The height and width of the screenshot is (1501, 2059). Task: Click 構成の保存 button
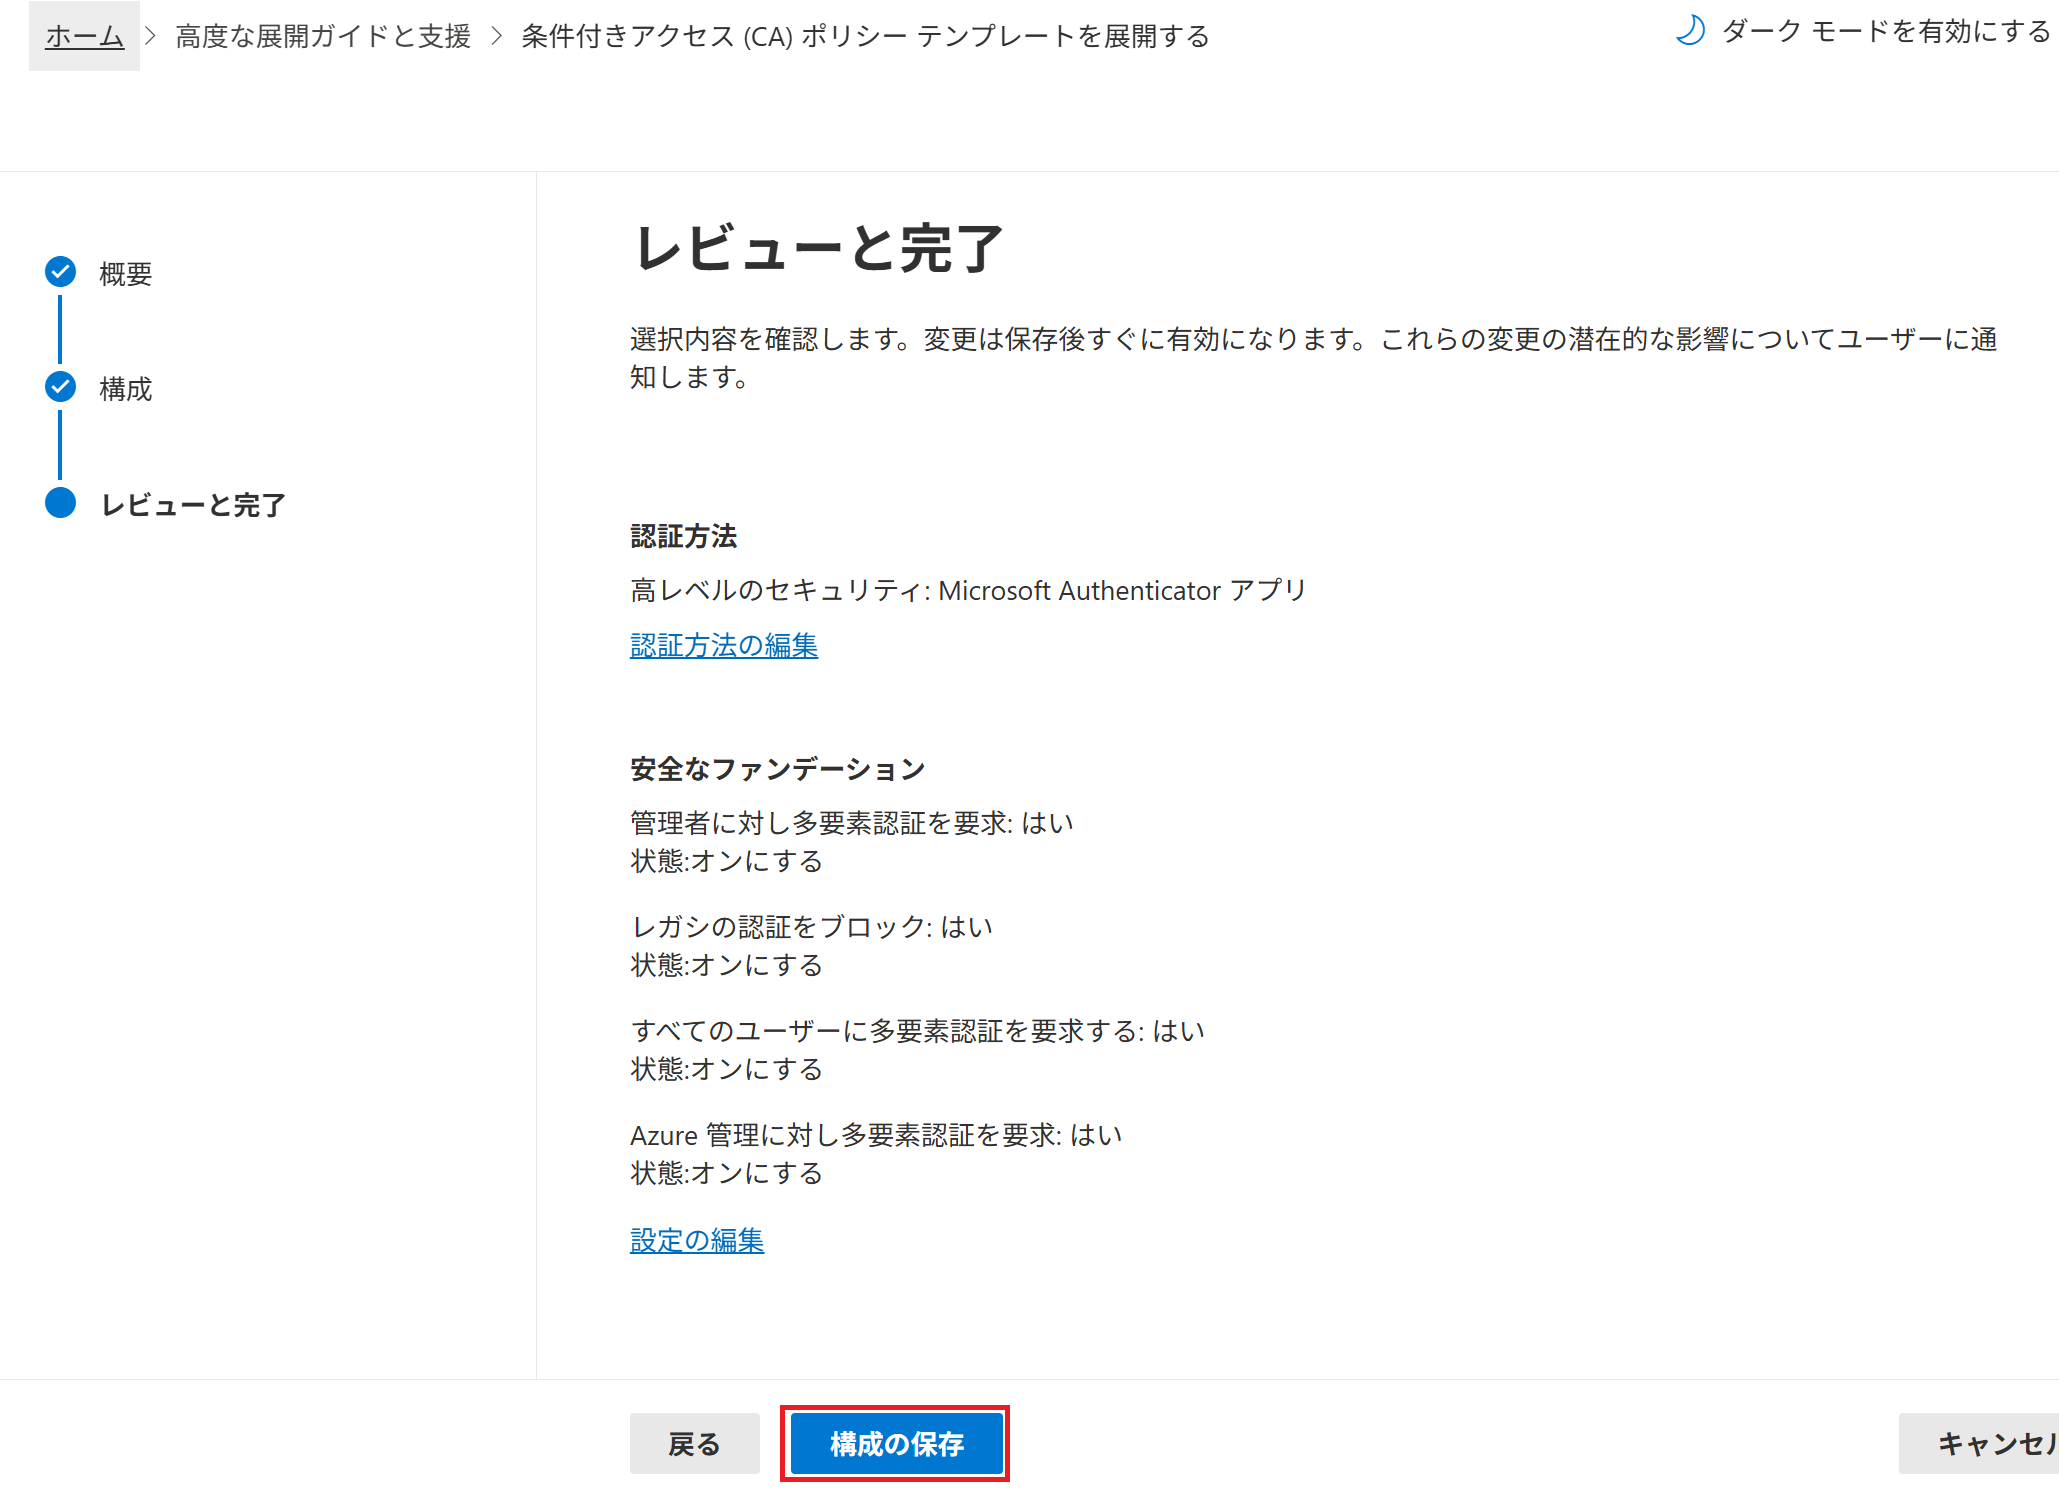point(896,1444)
